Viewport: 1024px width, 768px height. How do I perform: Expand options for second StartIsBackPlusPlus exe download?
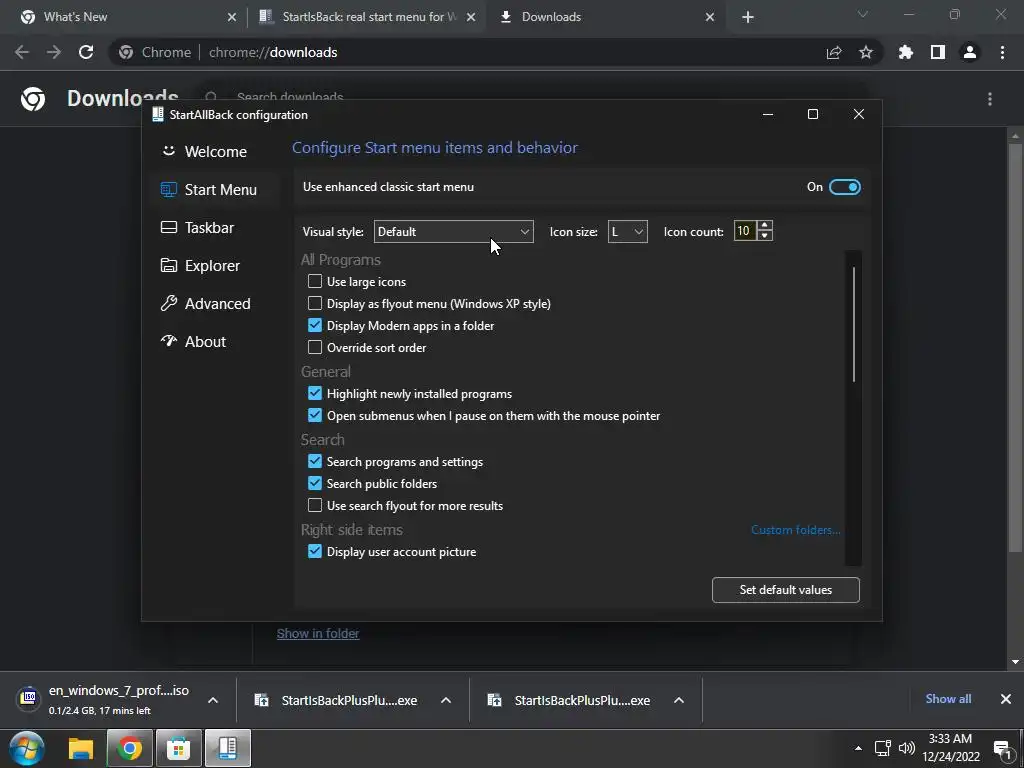(x=679, y=700)
